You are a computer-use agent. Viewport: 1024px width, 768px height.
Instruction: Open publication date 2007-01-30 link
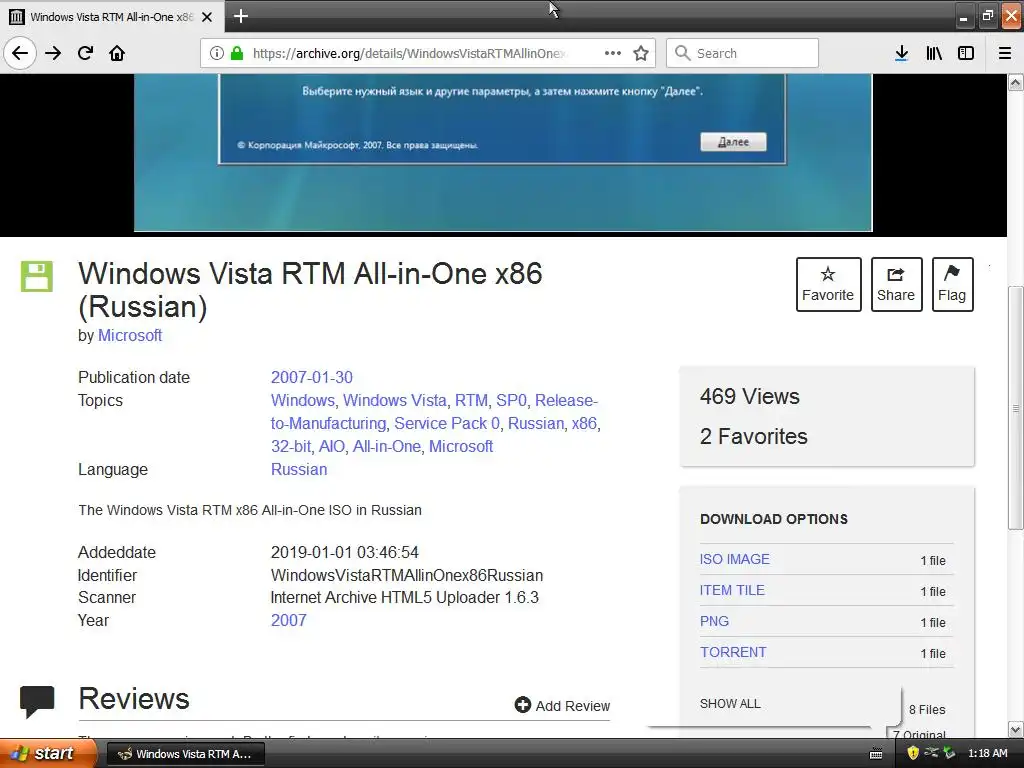pyautogui.click(x=312, y=377)
